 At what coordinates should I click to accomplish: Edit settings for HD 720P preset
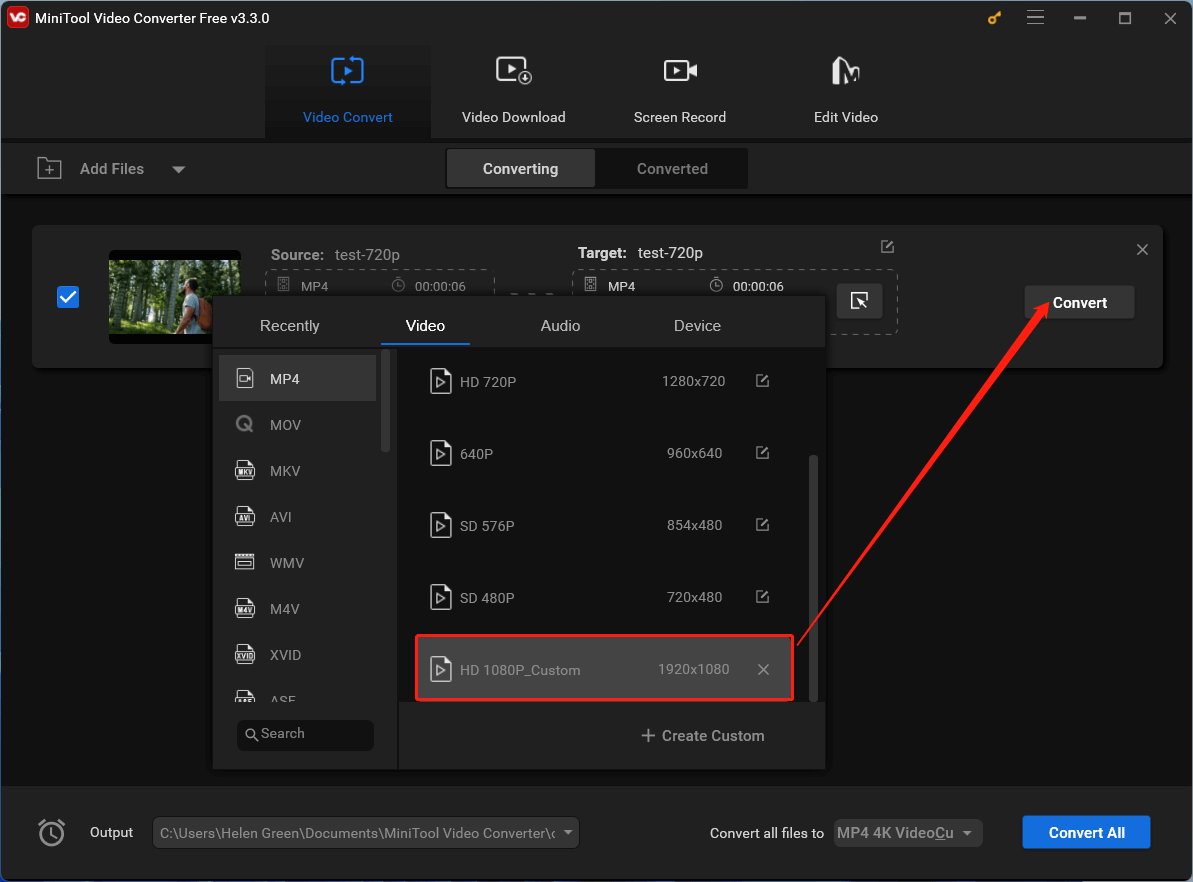coord(762,381)
